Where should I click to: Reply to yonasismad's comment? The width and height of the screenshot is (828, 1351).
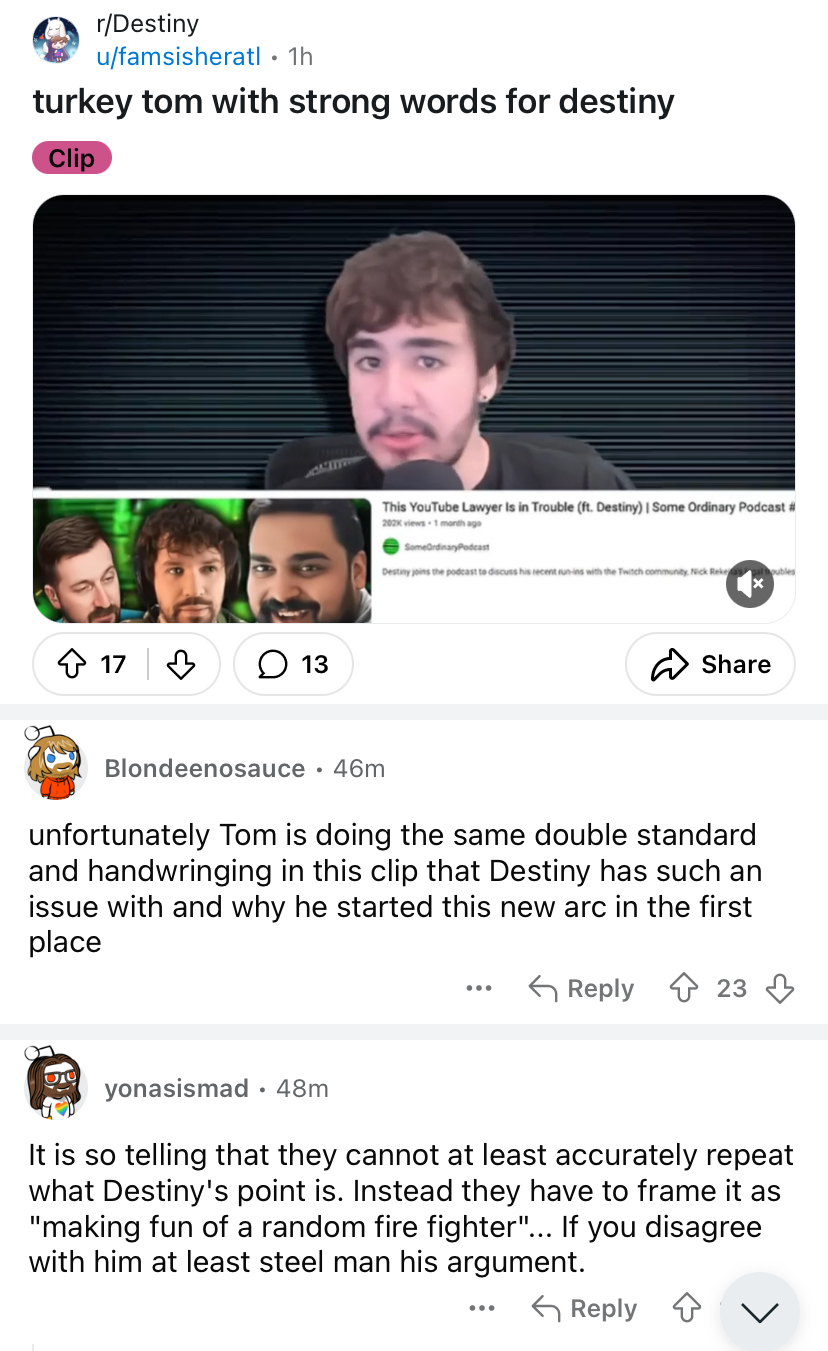point(584,1308)
